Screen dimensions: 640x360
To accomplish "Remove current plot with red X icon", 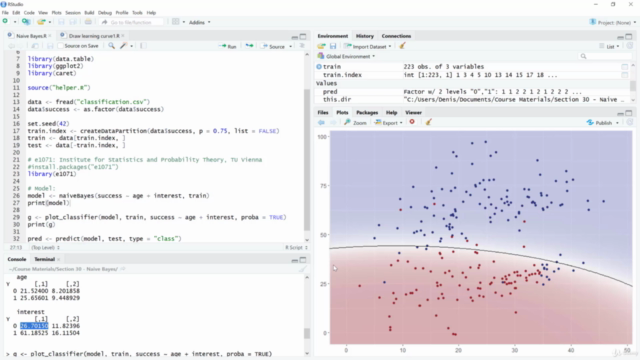I will click(x=412, y=122).
